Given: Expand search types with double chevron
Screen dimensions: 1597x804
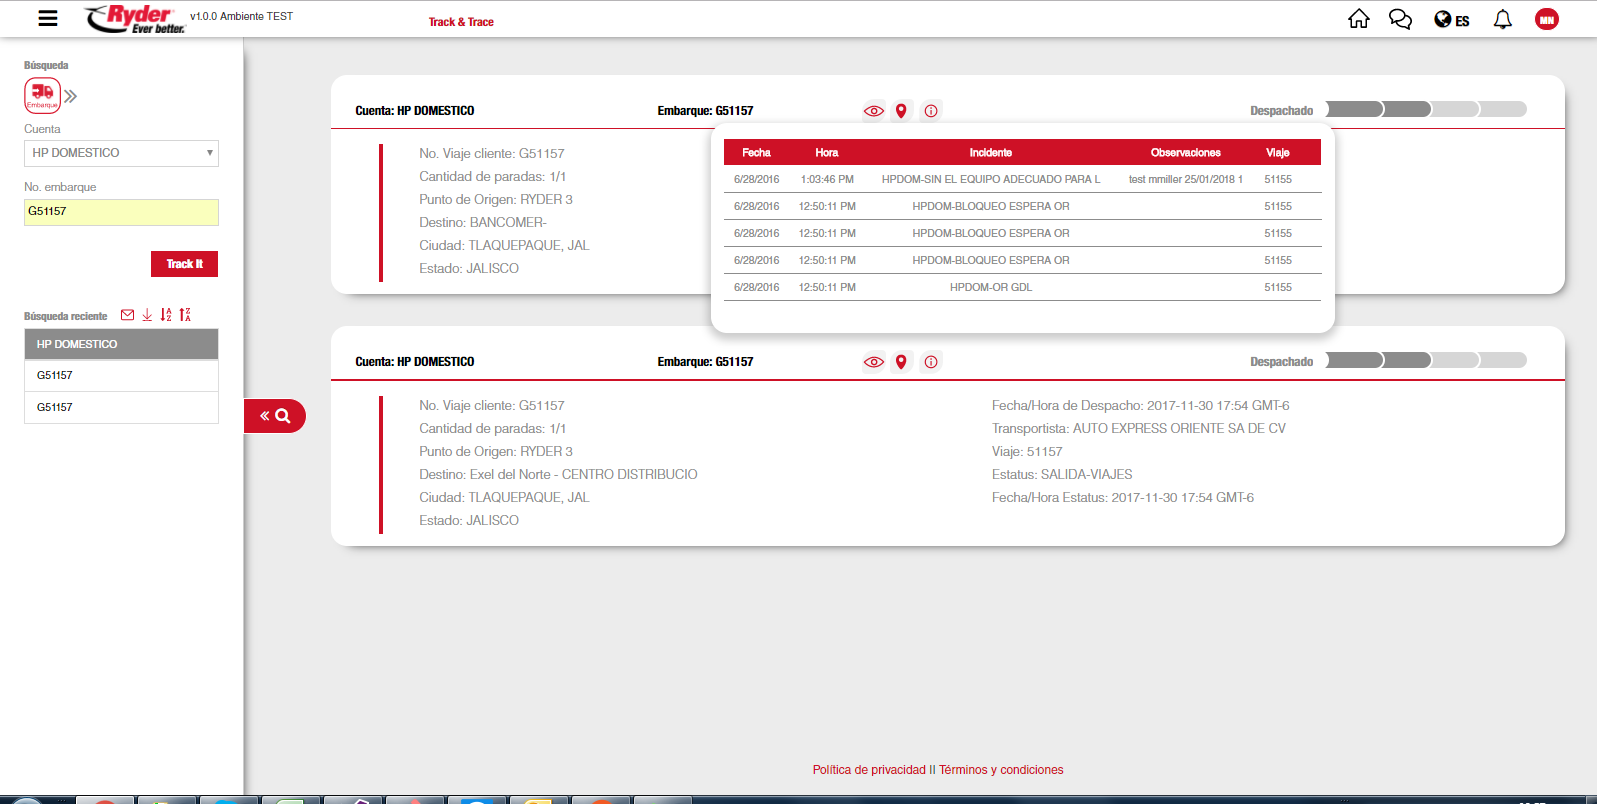Looking at the screenshot, I should (x=71, y=96).
